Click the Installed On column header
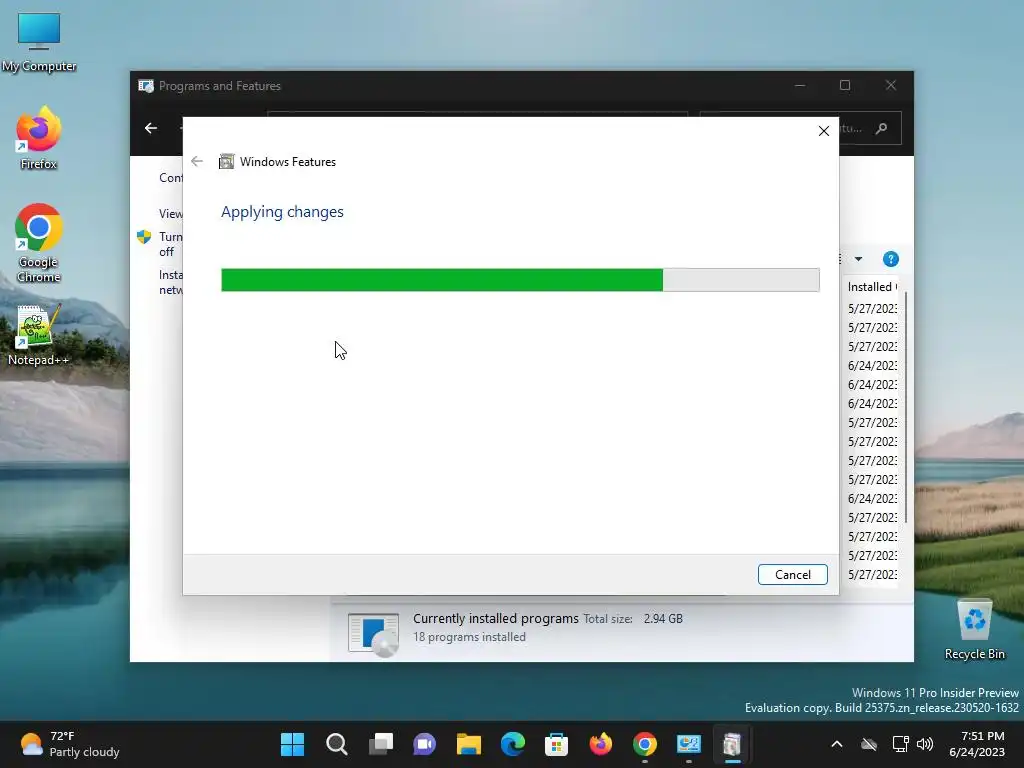The height and width of the screenshot is (768, 1024). pyautogui.click(x=872, y=287)
